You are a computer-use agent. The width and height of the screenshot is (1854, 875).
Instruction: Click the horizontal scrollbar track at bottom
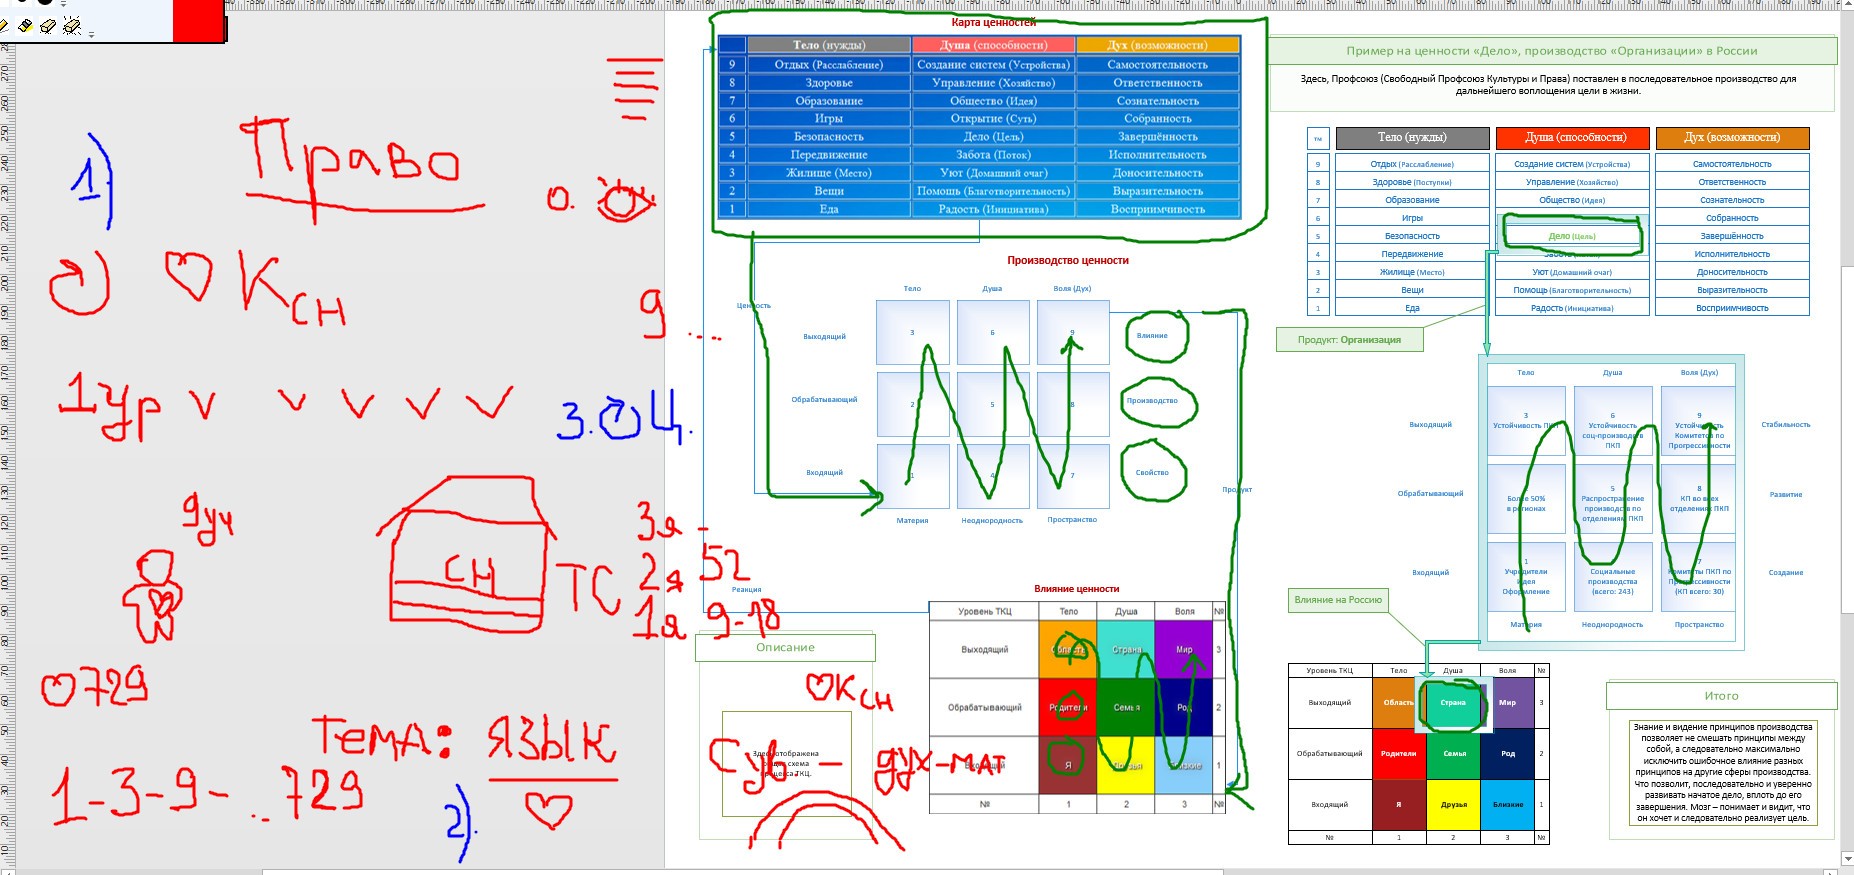[x=740, y=871]
